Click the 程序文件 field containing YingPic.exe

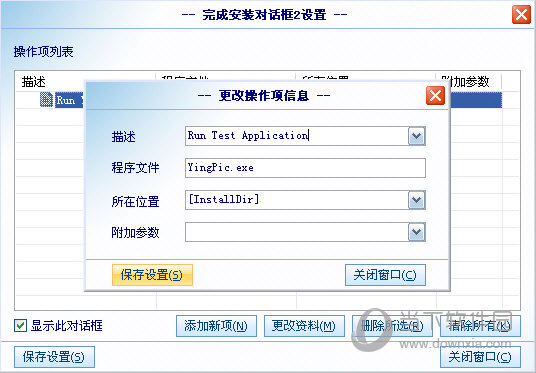(x=305, y=168)
